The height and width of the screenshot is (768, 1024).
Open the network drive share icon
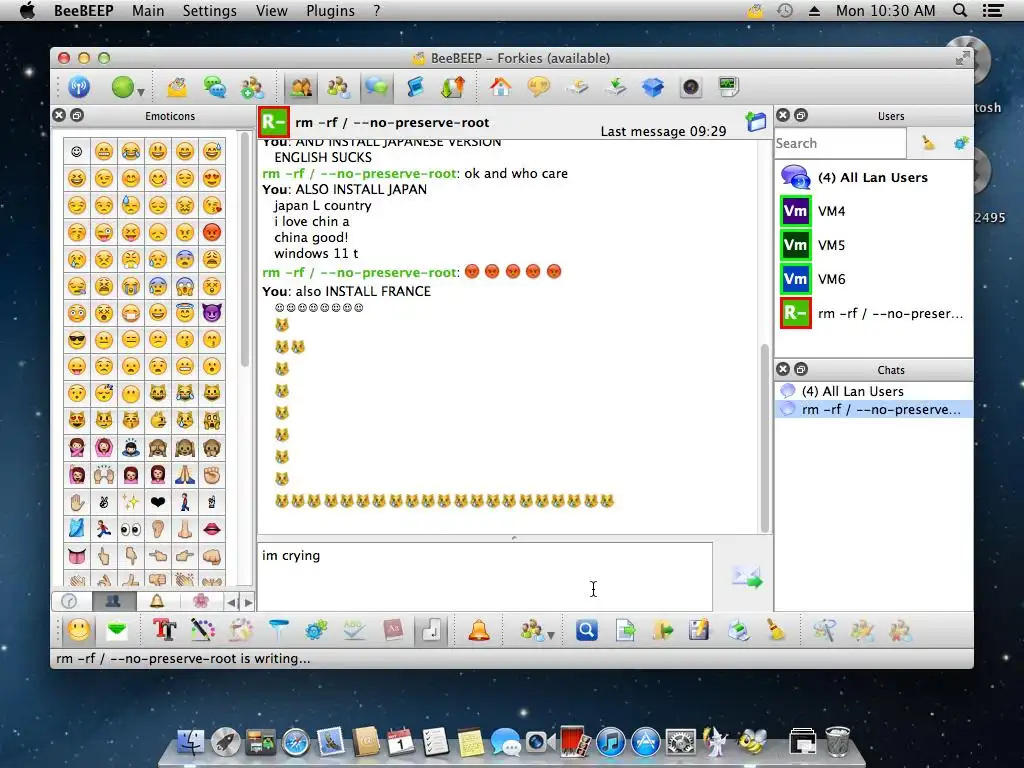tap(577, 87)
